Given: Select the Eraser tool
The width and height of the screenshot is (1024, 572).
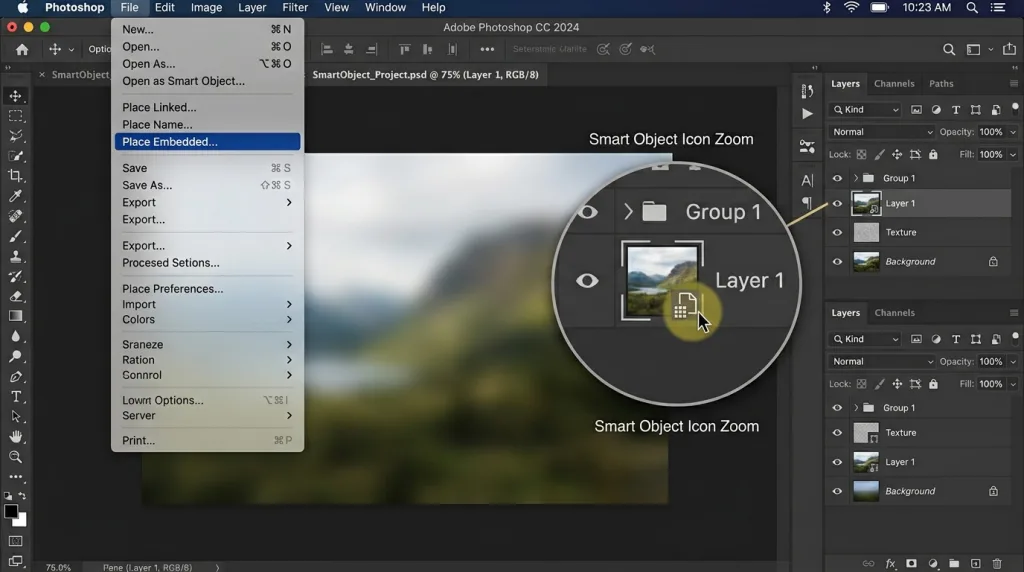Looking at the screenshot, I should click(16, 296).
